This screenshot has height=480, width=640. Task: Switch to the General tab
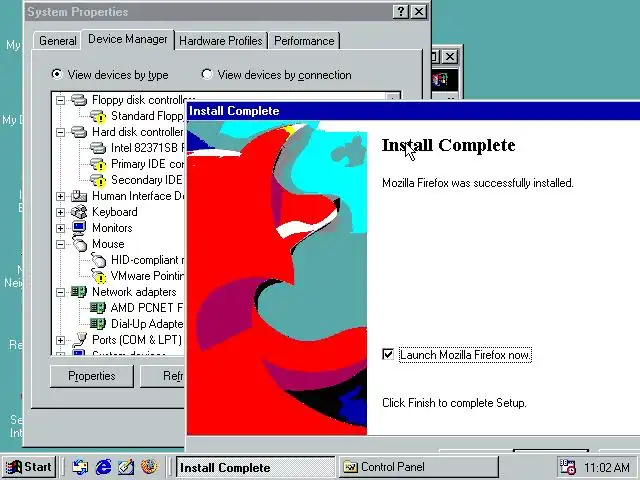click(58, 41)
